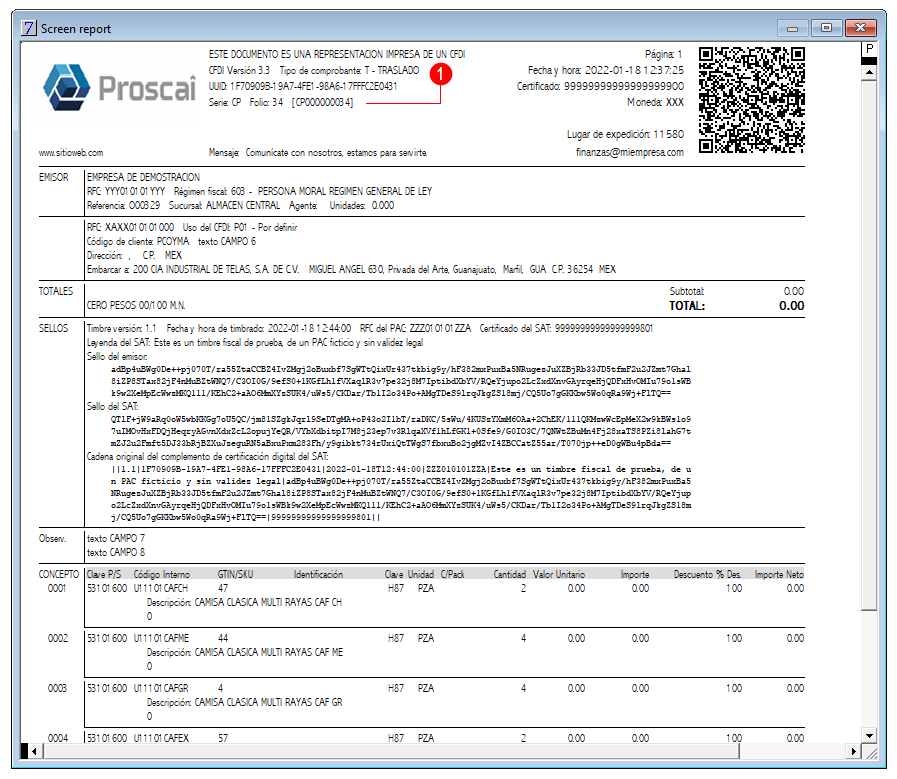Click the P button above the scrollbar
Viewport: 897px width, 779px height.
pyautogui.click(x=869, y=49)
